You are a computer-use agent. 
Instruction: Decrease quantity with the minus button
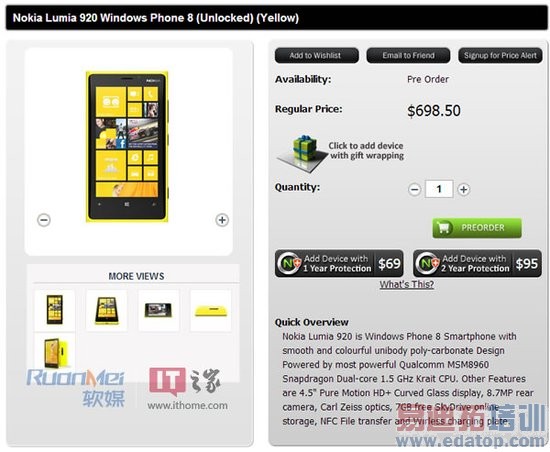point(414,190)
